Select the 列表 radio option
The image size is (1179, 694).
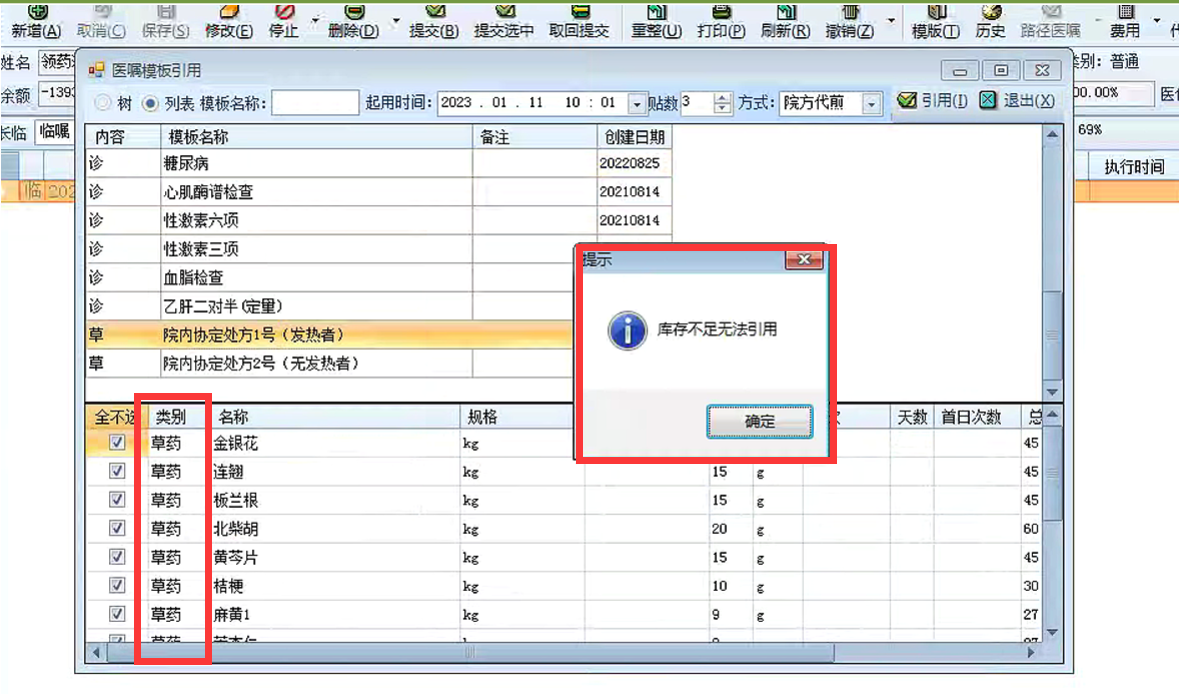(x=168, y=103)
